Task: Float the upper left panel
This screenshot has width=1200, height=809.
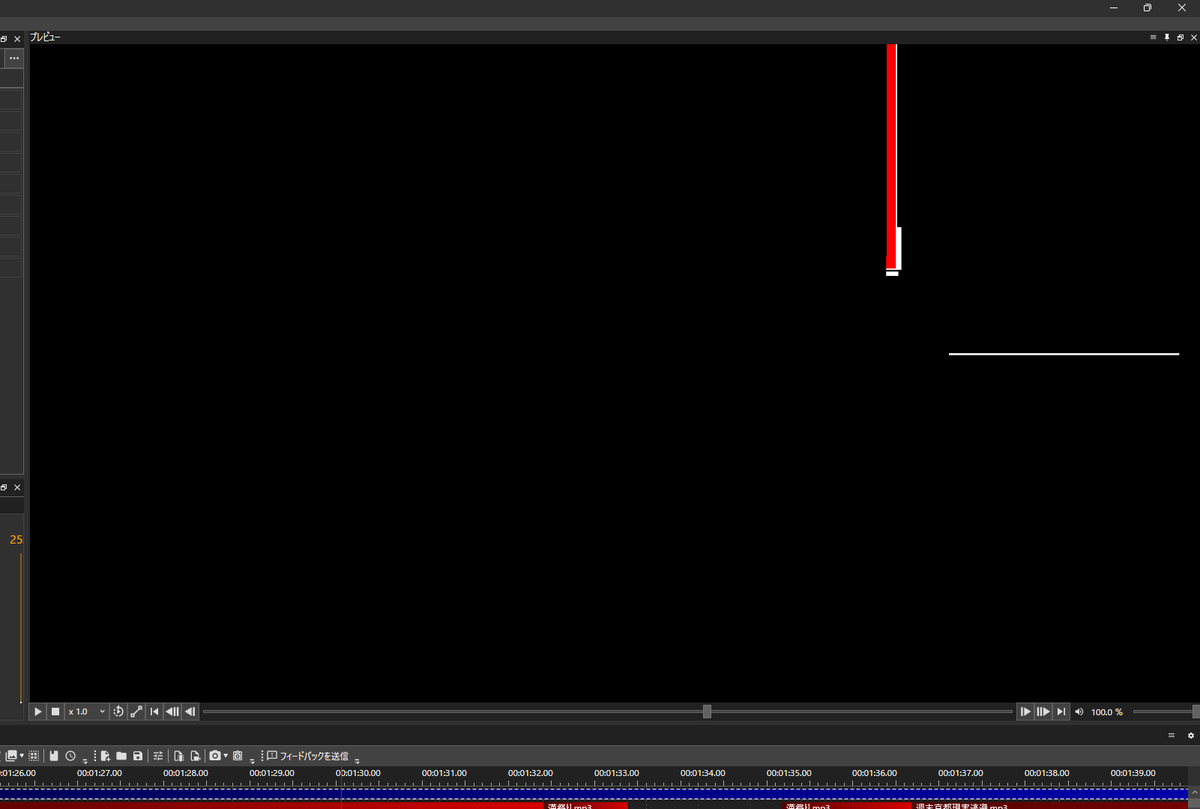Action: point(4,38)
